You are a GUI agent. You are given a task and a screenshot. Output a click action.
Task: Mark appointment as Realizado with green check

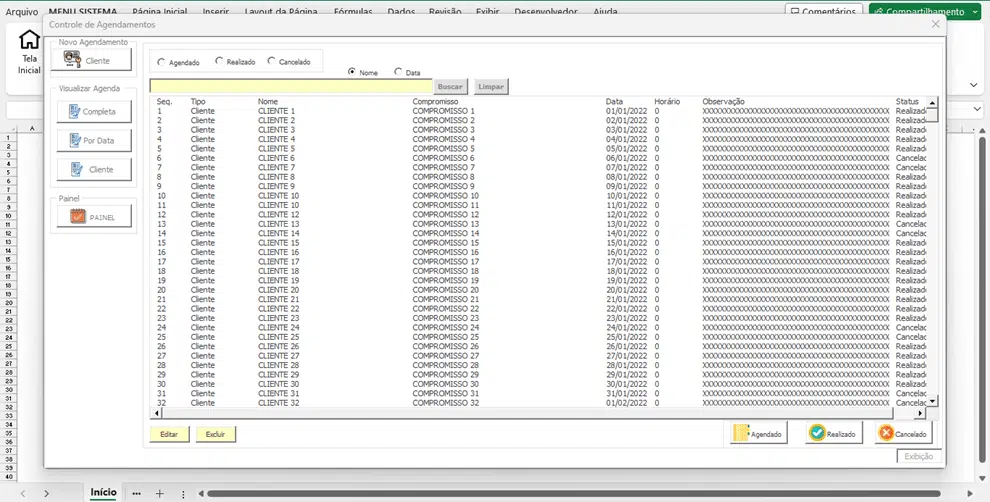coord(833,433)
